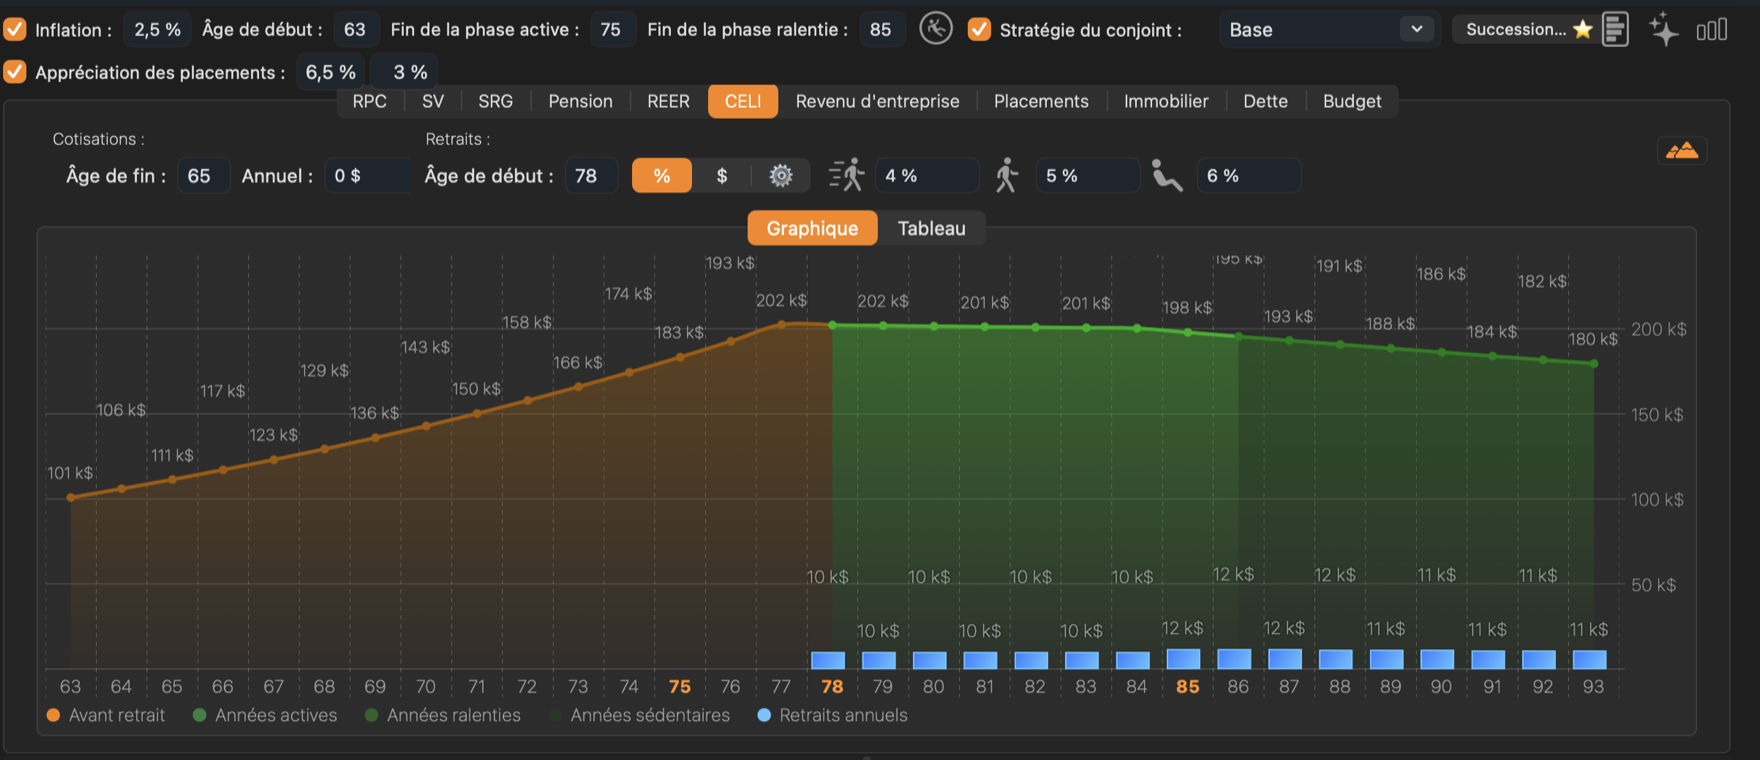Select the Placements tab
Screen dimensions: 1760x760
tap(1041, 101)
